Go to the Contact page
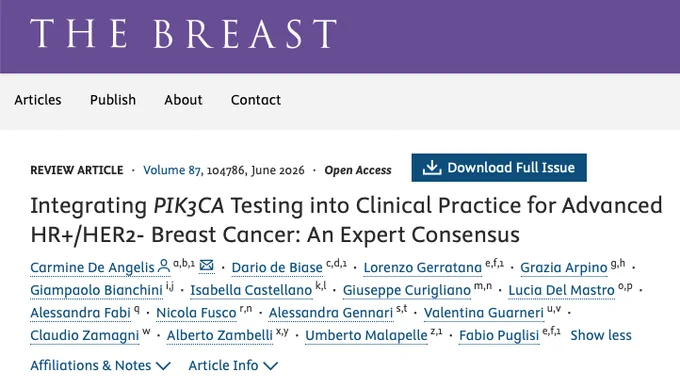The width and height of the screenshot is (680, 388). tap(256, 100)
